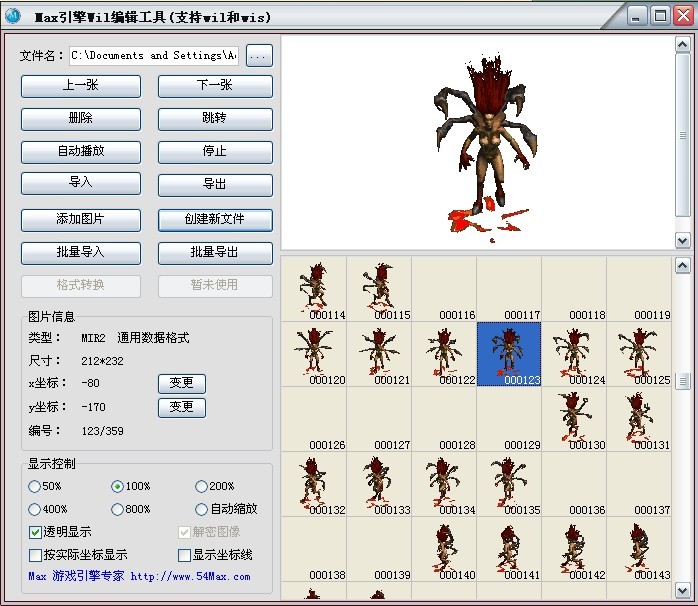Click the 文件名 path input field
Screen dimensions: 698x606
pos(154,56)
